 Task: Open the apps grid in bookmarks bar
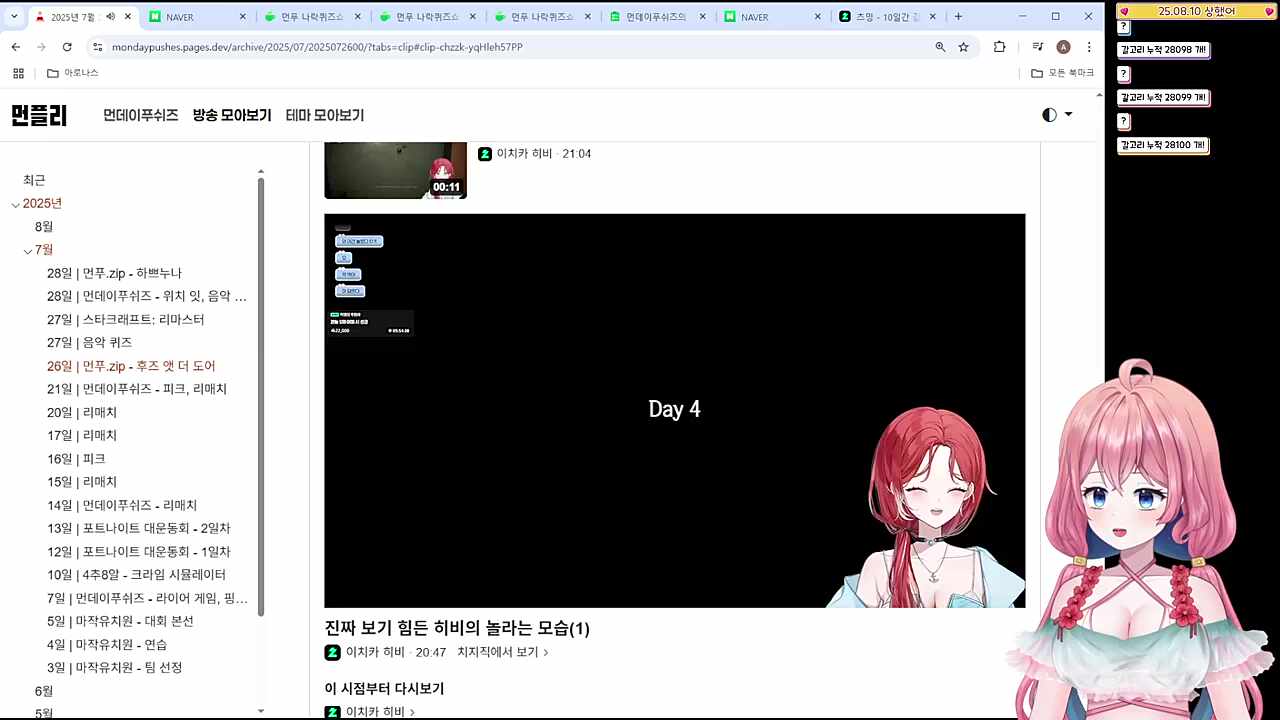tap(18, 73)
